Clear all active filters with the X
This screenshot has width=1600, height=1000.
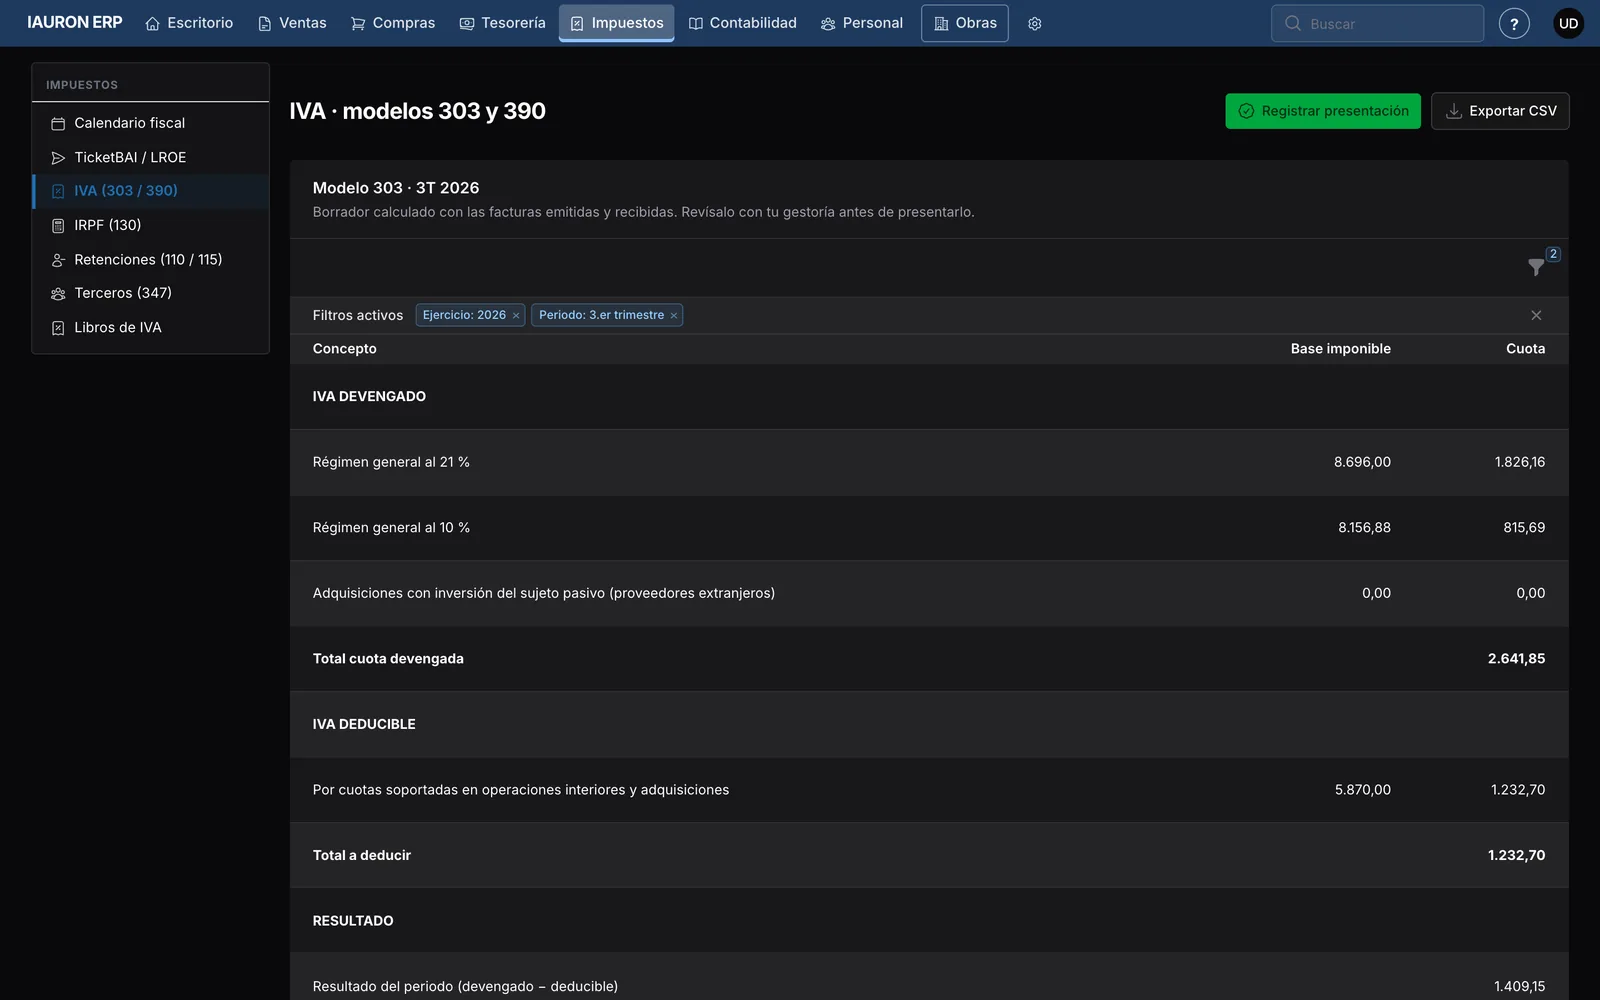tap(1536, 315)
